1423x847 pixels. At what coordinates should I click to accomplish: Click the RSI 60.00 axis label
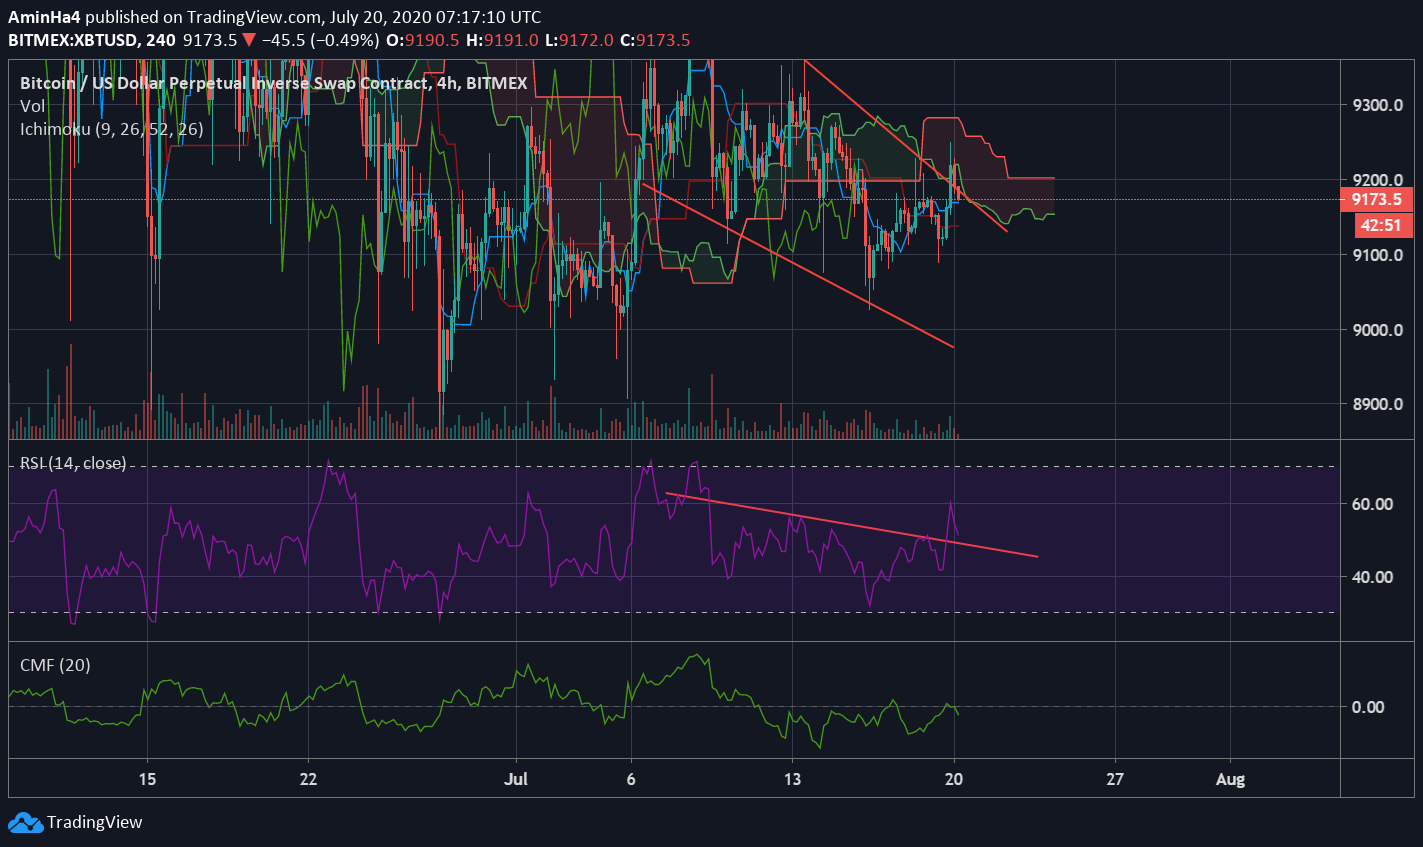click(x=1372, y=504)
